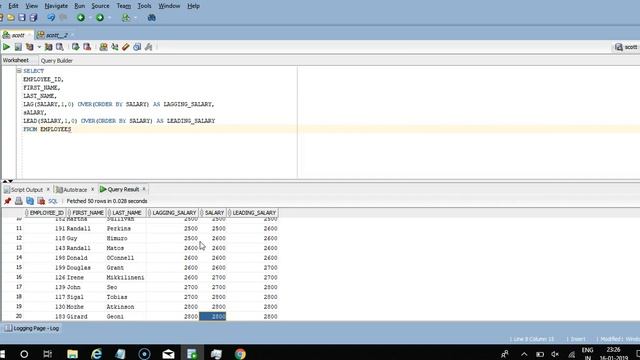Image resolution: width=640 pixels, height=360 pixels.
Task: Click the Freeze View pin icon
Action: [x=7, y=201]
